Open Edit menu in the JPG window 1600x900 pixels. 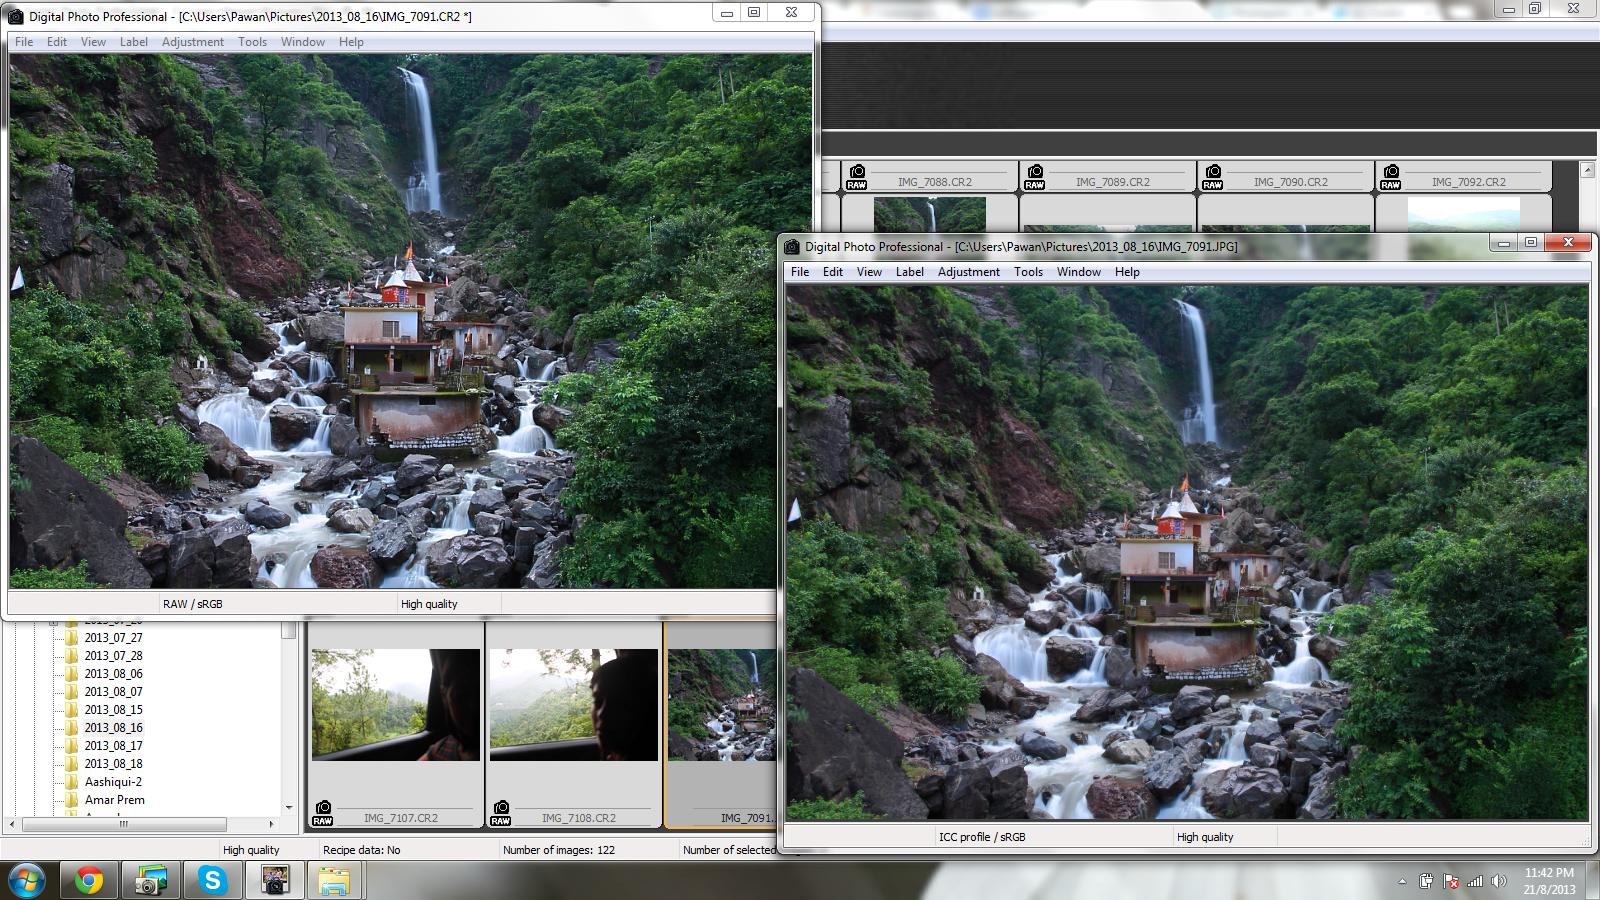[833, 272]
